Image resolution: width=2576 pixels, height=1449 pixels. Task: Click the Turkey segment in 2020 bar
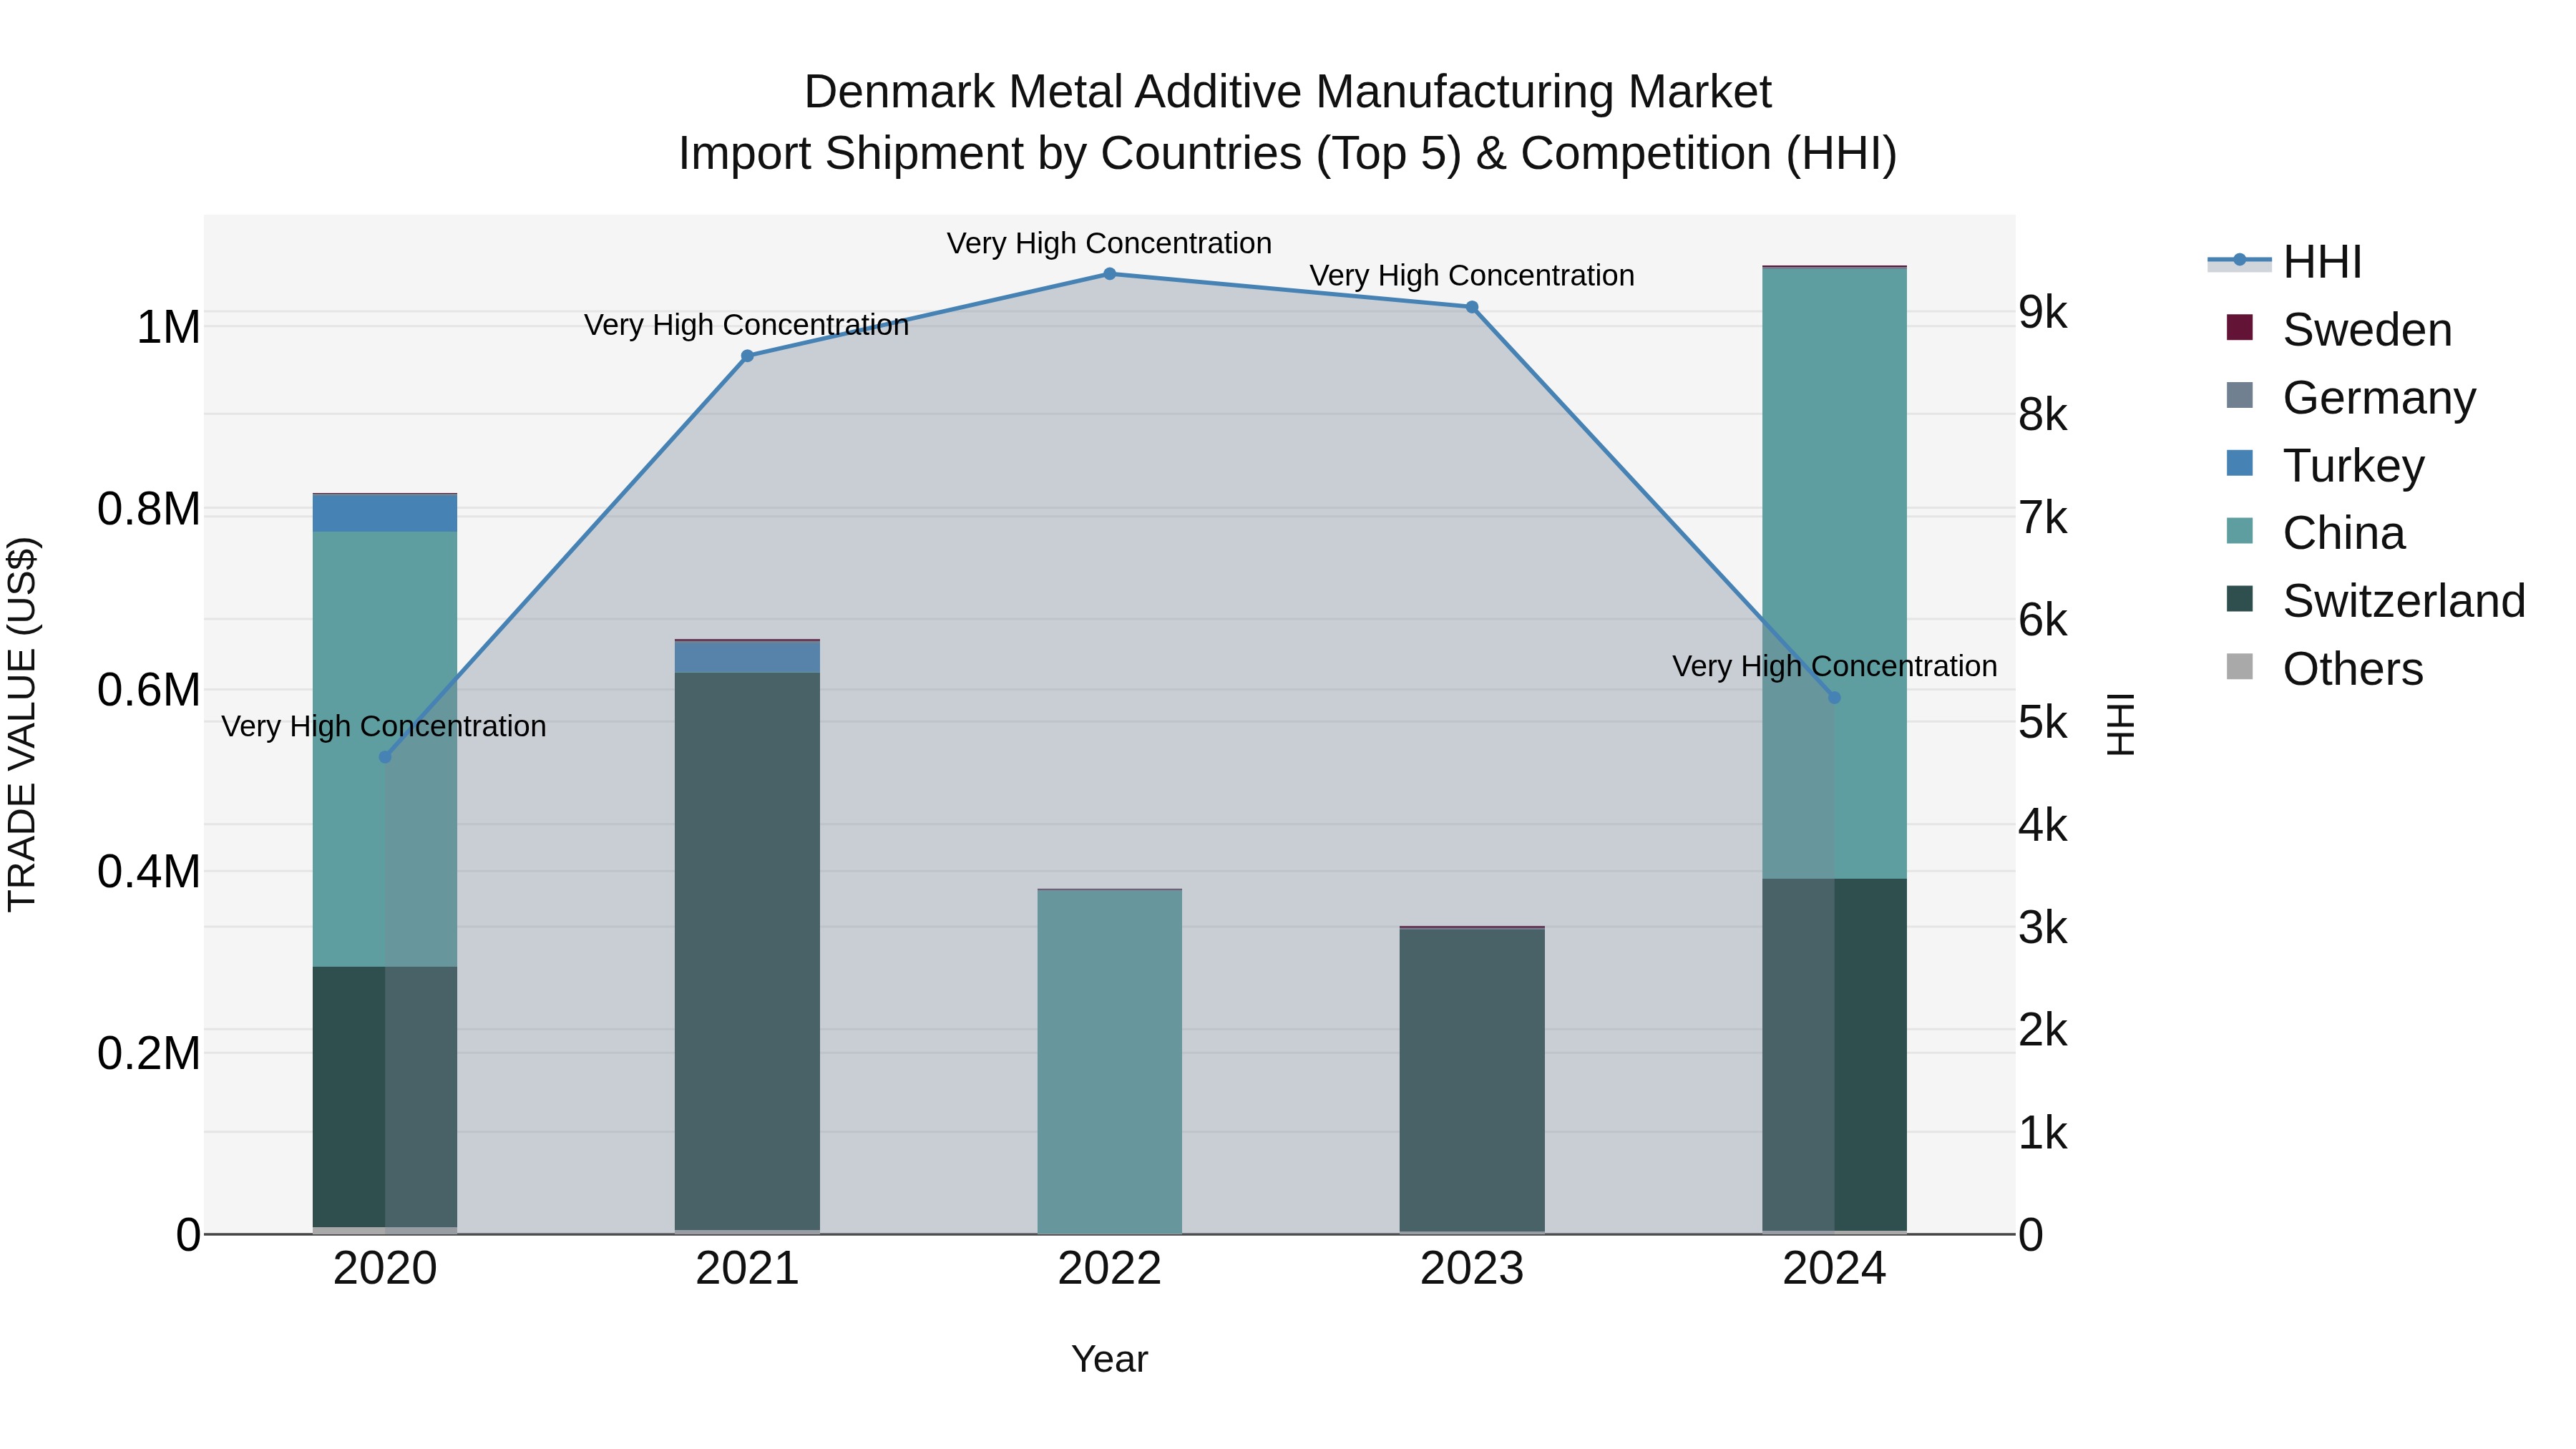pyautogui.click(x=385, y=513)
